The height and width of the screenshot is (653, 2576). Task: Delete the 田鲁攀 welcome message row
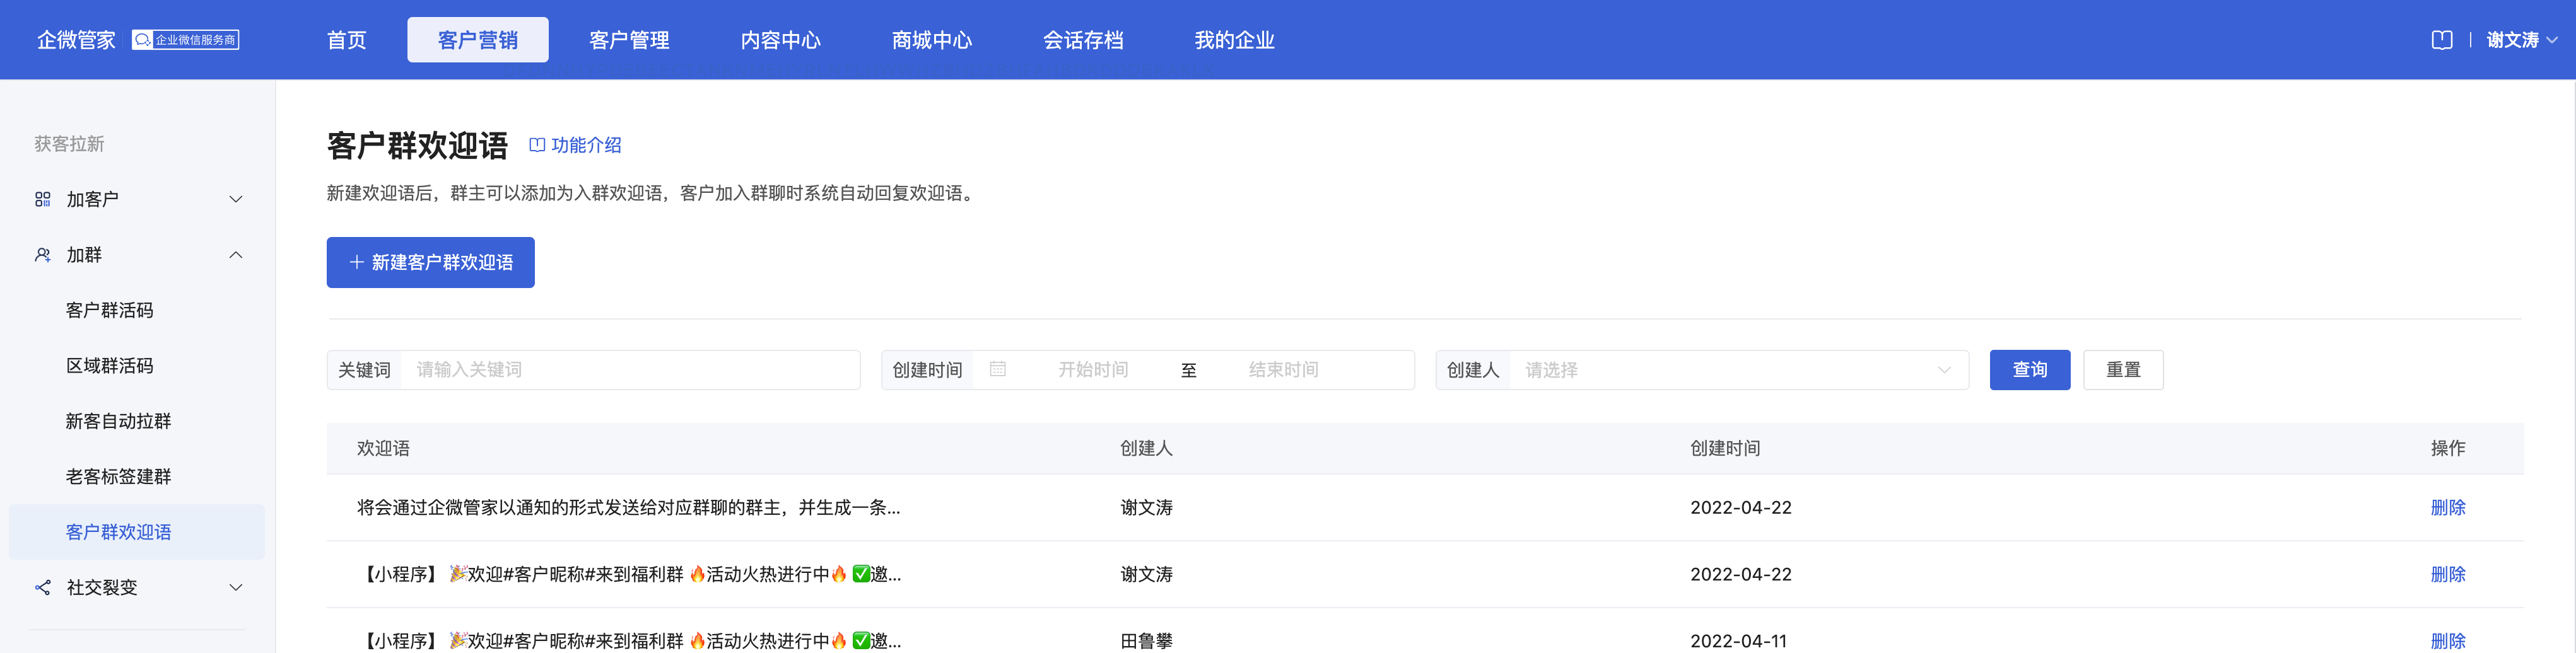(2447, 640)
